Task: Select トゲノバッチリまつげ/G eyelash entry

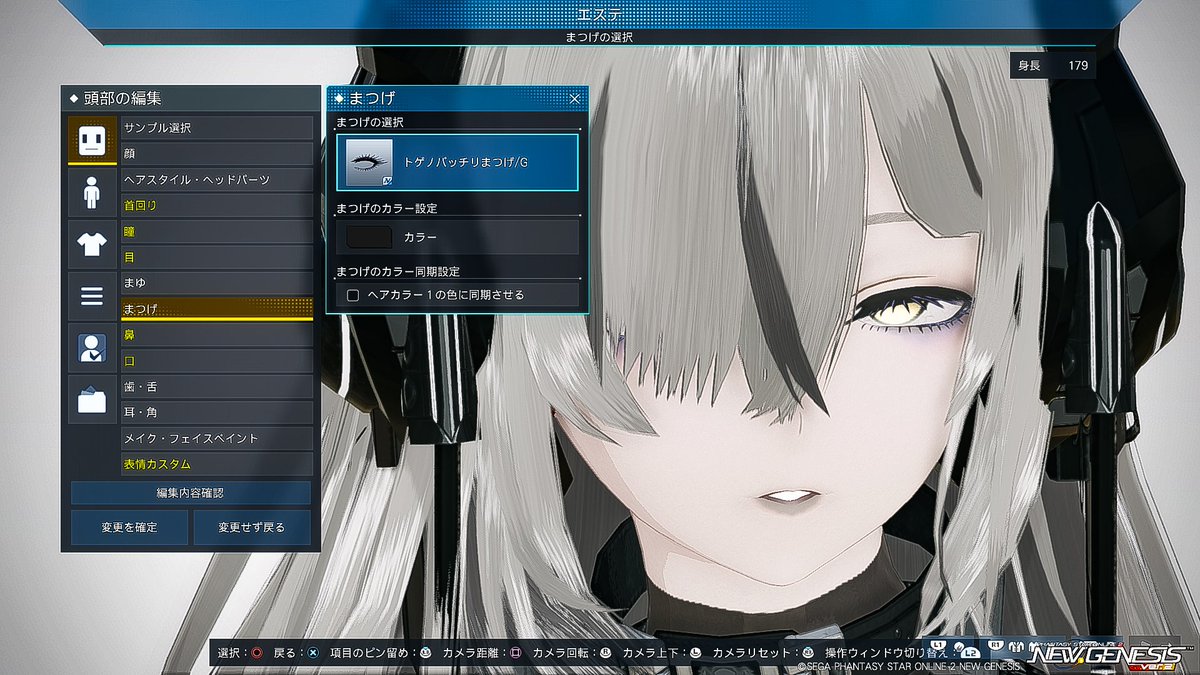Action: (458, 162)
